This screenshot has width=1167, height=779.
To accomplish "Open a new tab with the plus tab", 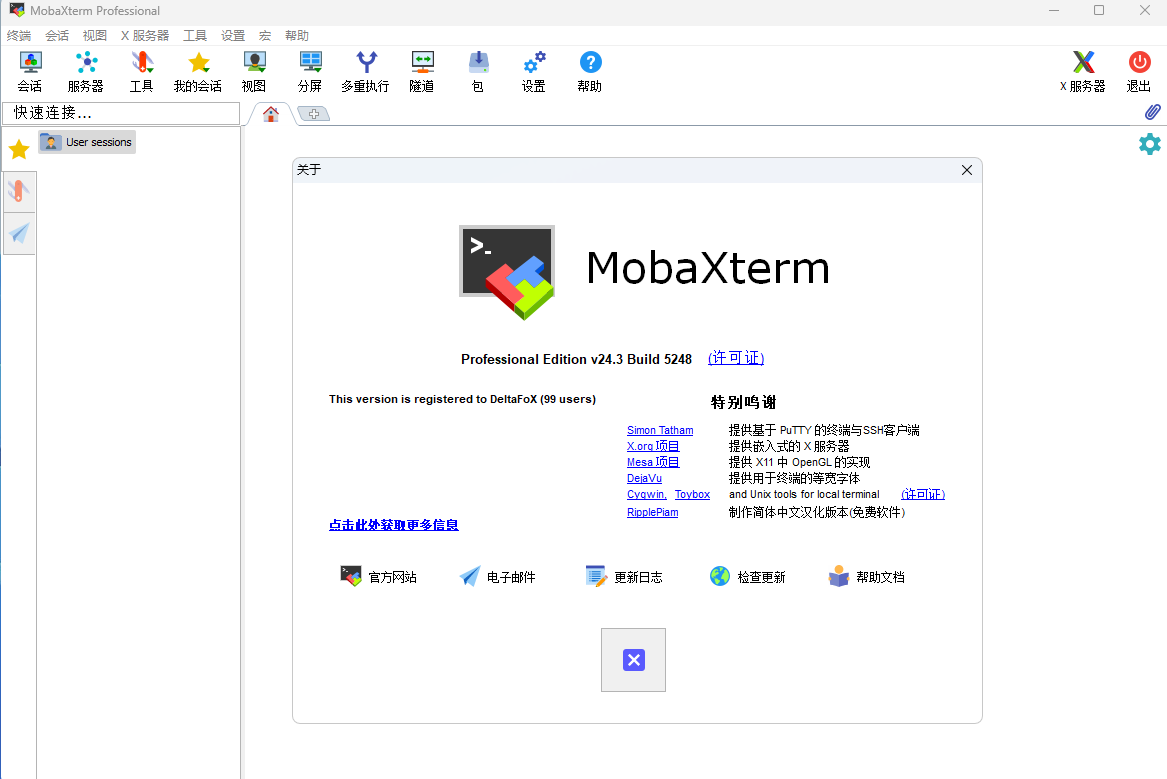I will pyautogui.click(x=313, y=114).
